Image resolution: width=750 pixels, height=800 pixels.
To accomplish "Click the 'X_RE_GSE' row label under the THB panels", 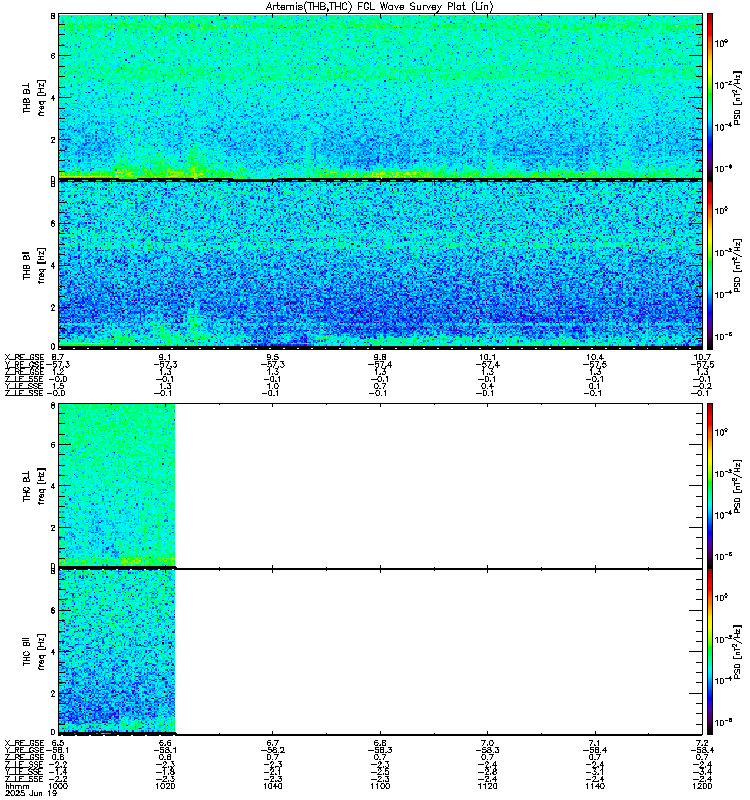I will 24,357.
